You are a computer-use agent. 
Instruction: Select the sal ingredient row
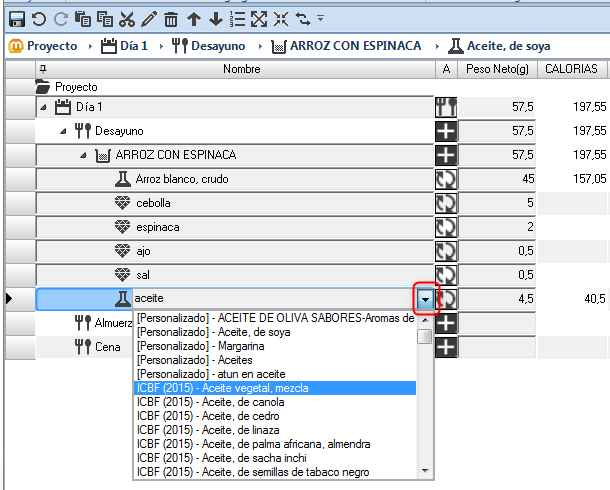coord(235,276)
